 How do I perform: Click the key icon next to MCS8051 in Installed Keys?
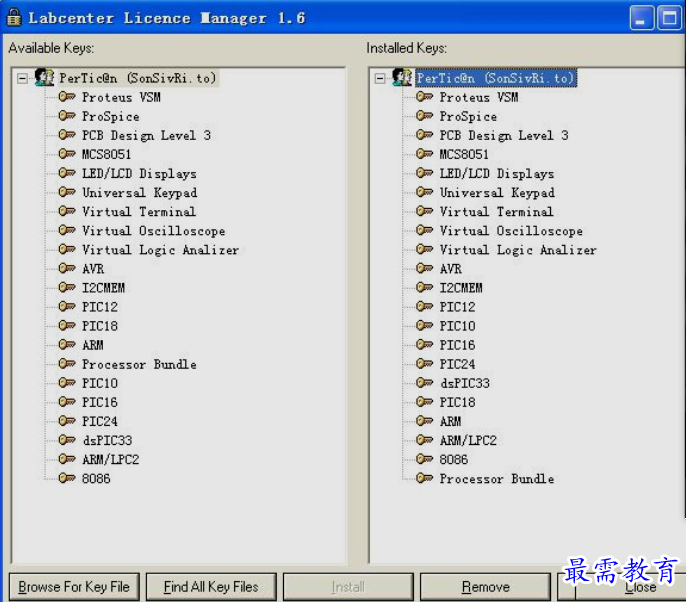425,154
